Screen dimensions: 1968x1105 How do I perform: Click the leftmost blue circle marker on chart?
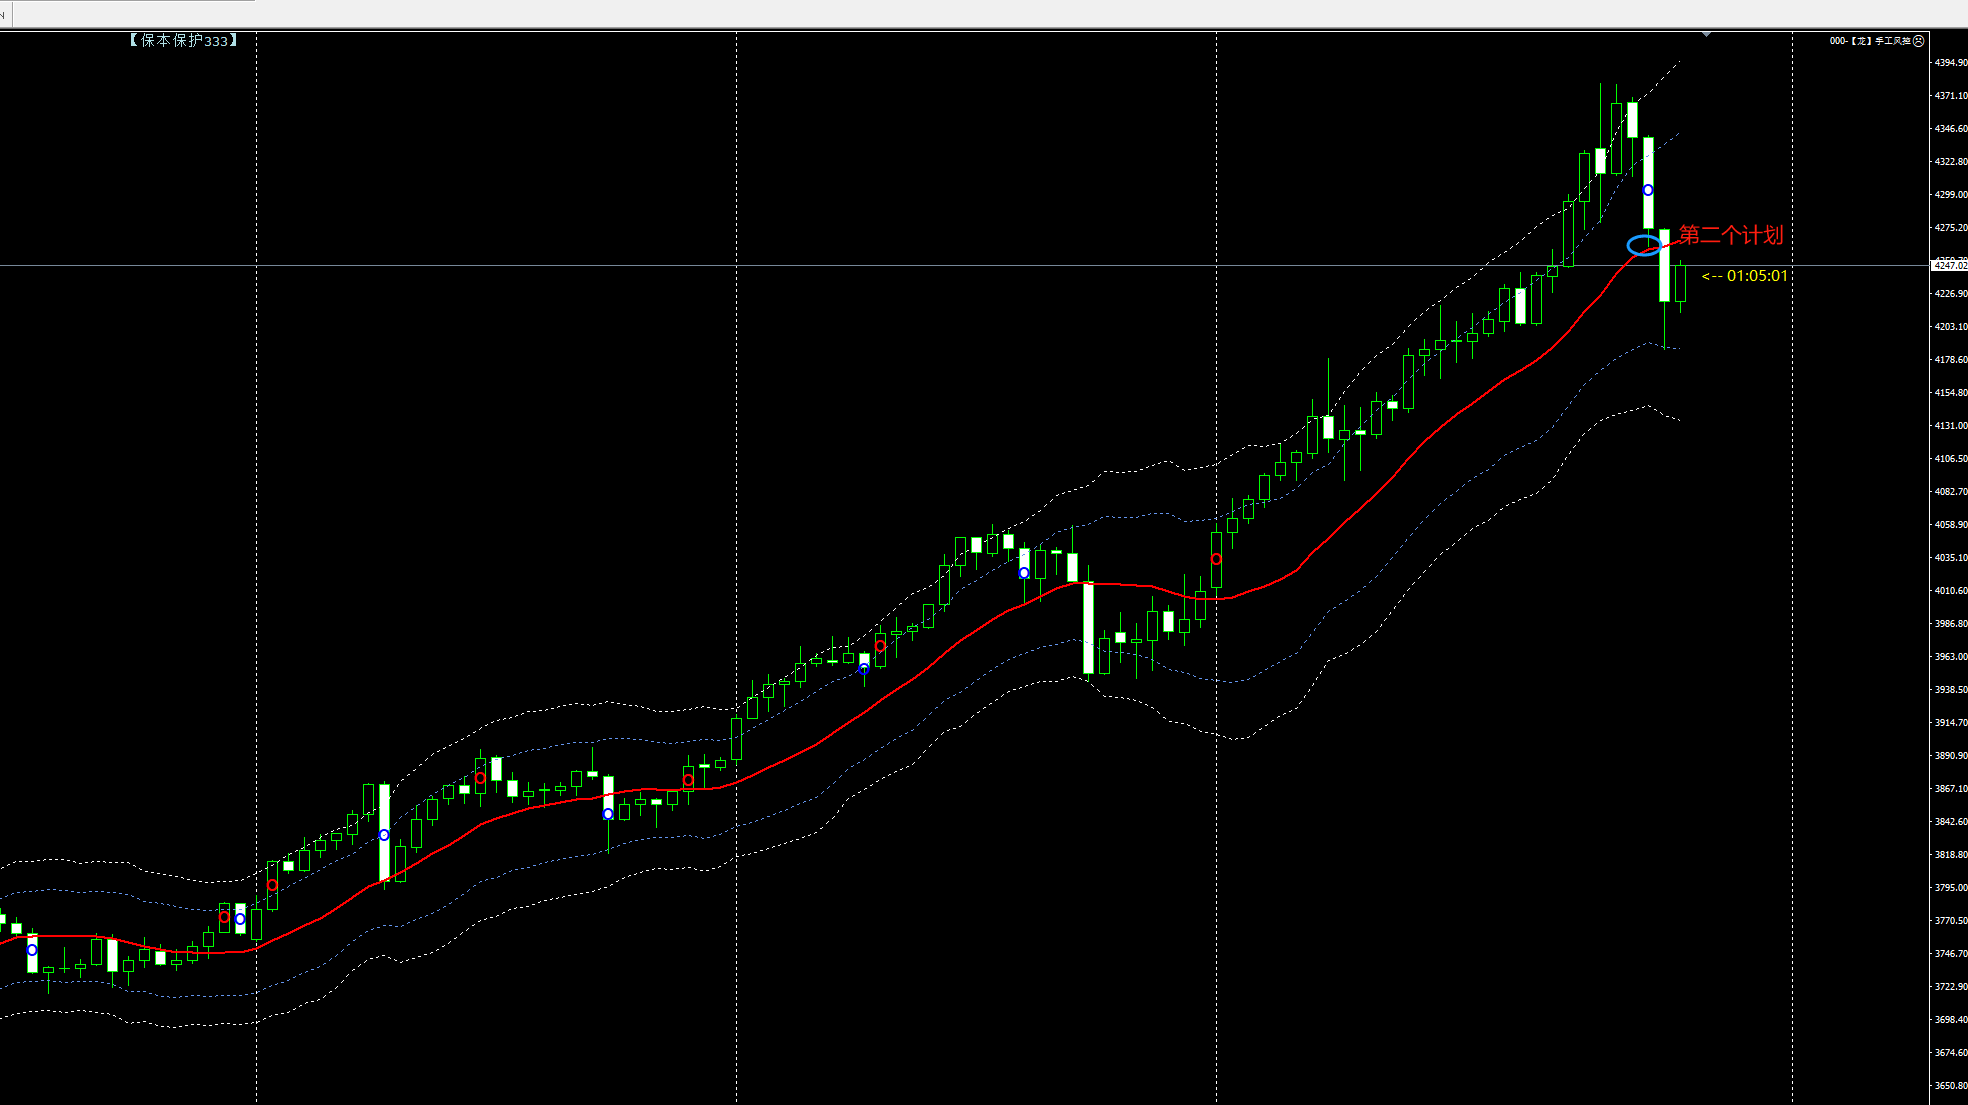coord(32,950)
